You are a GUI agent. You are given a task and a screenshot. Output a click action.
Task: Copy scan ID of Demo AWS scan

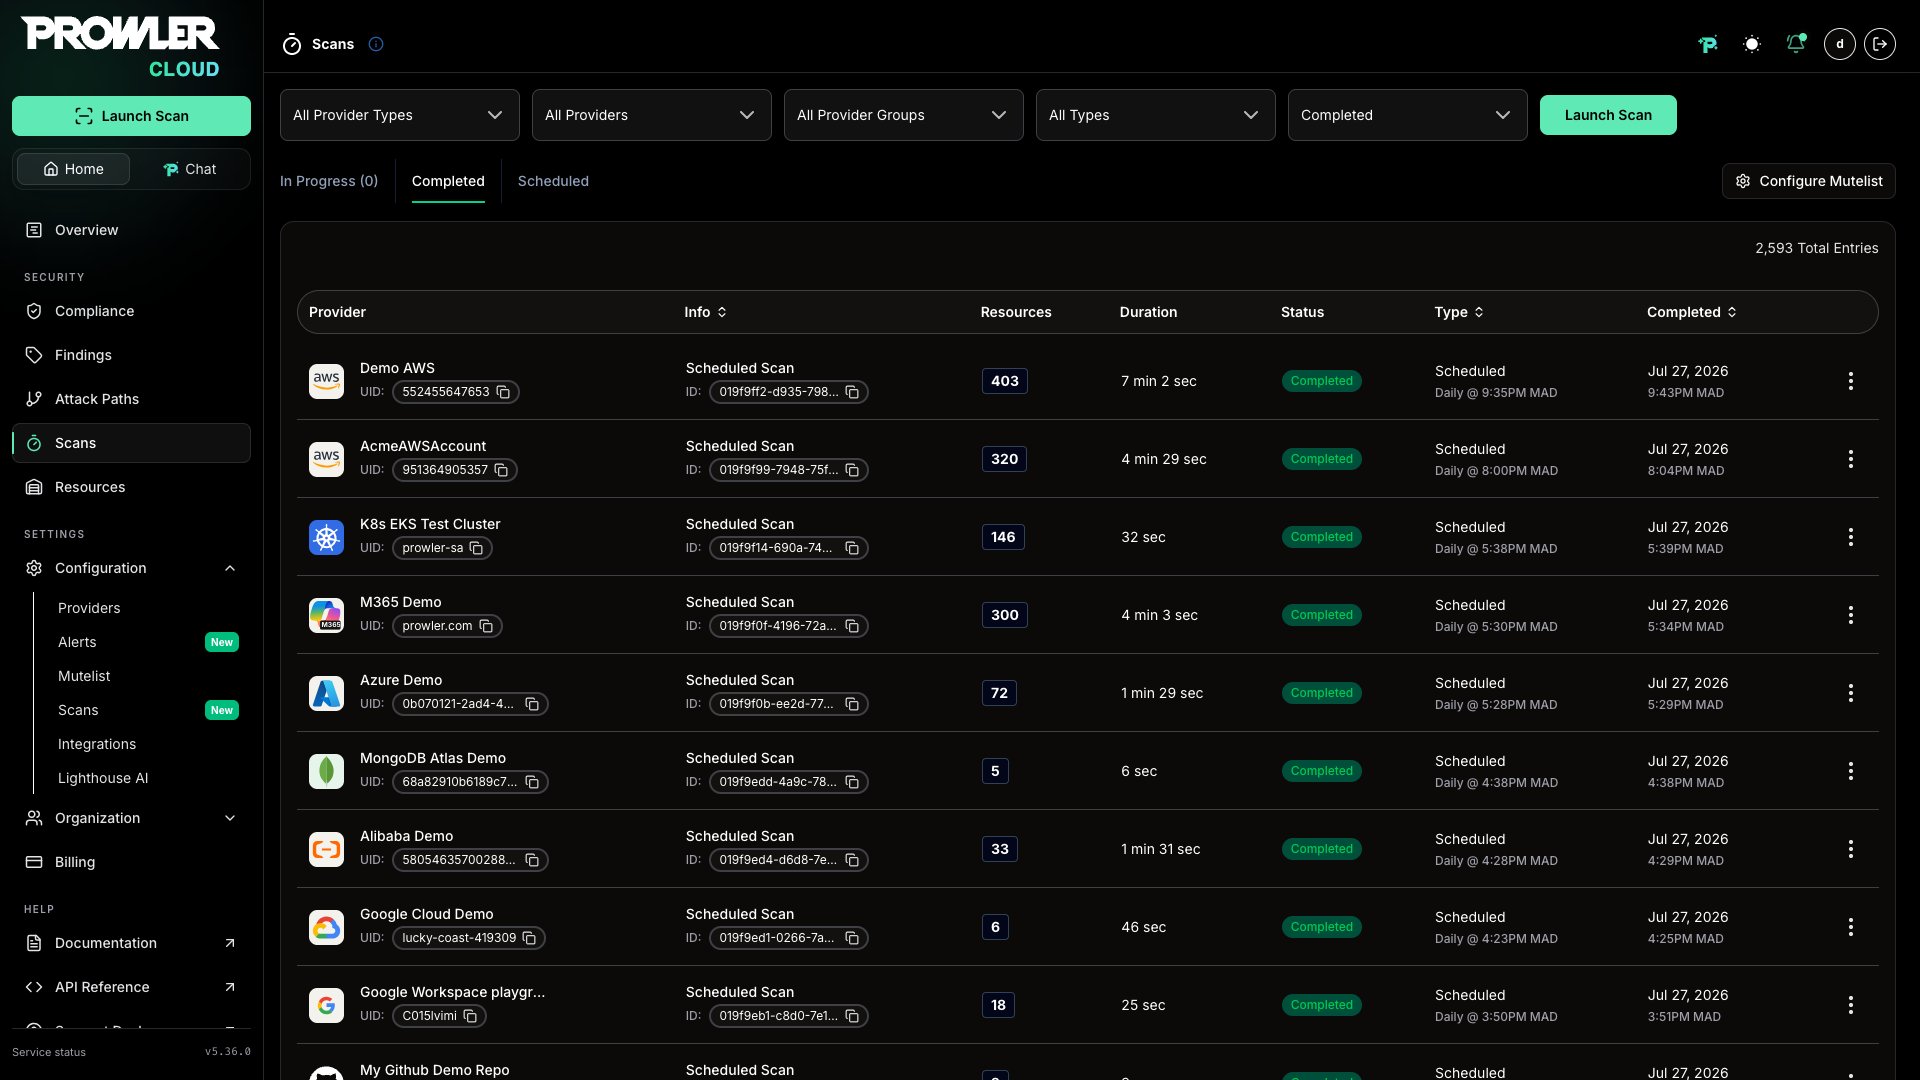point(853,392)
